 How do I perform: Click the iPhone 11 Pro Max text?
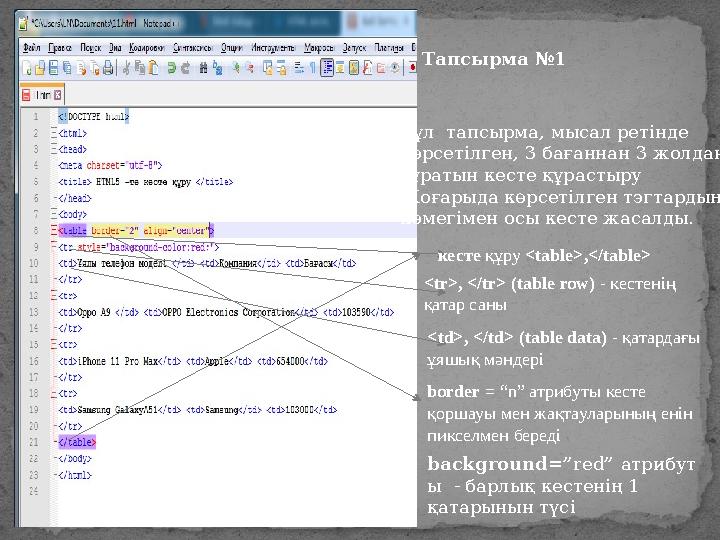pyautogui.click(x=118, y=361)
